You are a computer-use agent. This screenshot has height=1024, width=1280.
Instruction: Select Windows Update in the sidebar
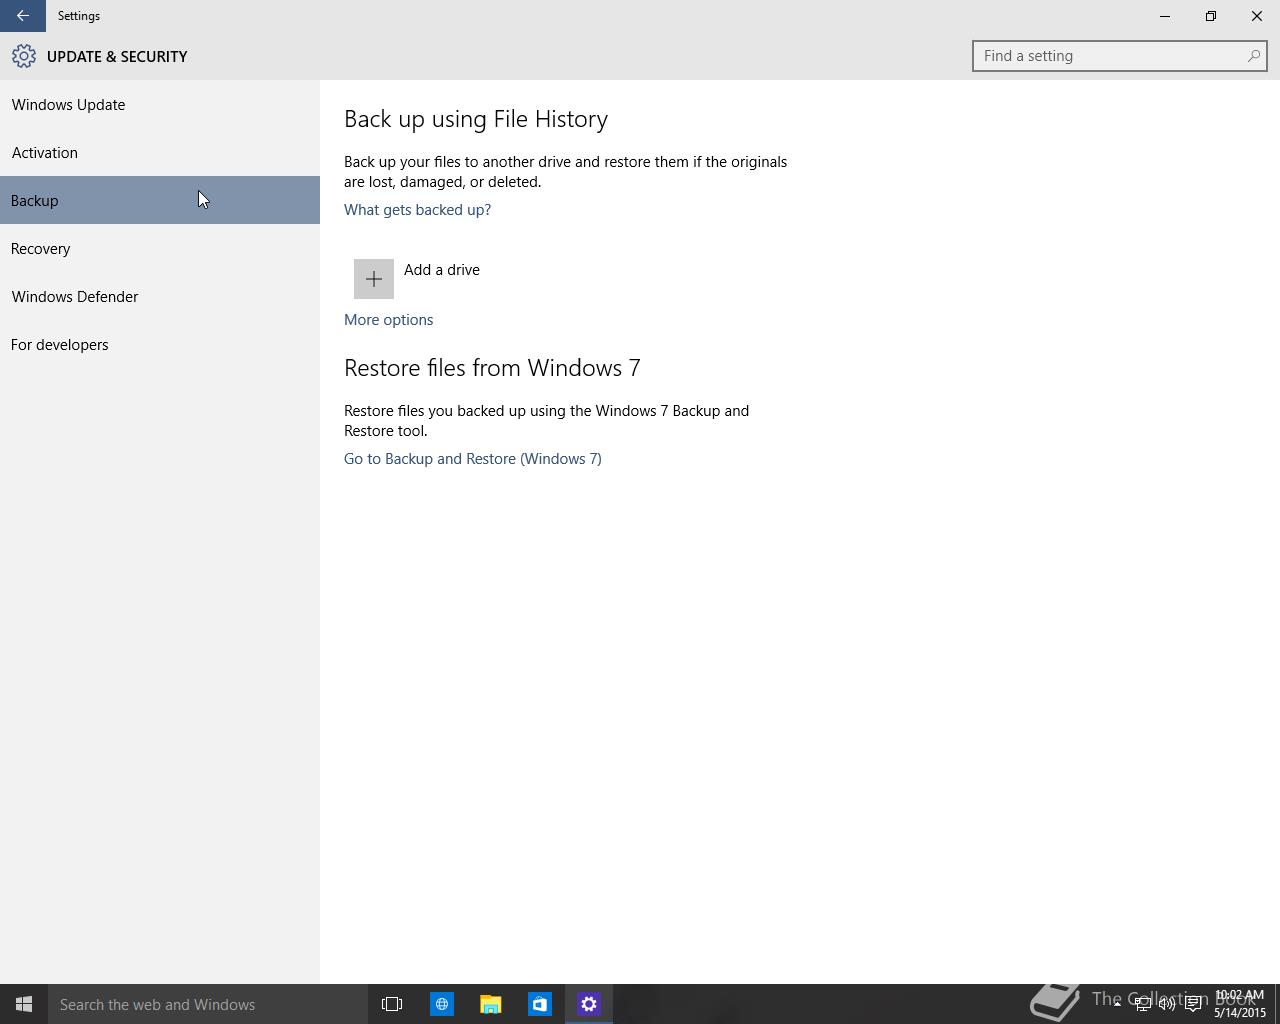coord(160,104)
